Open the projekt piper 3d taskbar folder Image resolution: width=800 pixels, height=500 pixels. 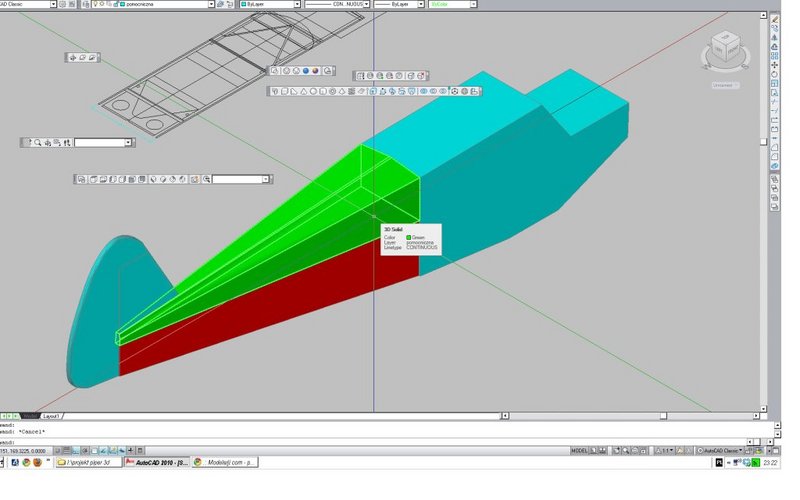click(x=89, y=462)
